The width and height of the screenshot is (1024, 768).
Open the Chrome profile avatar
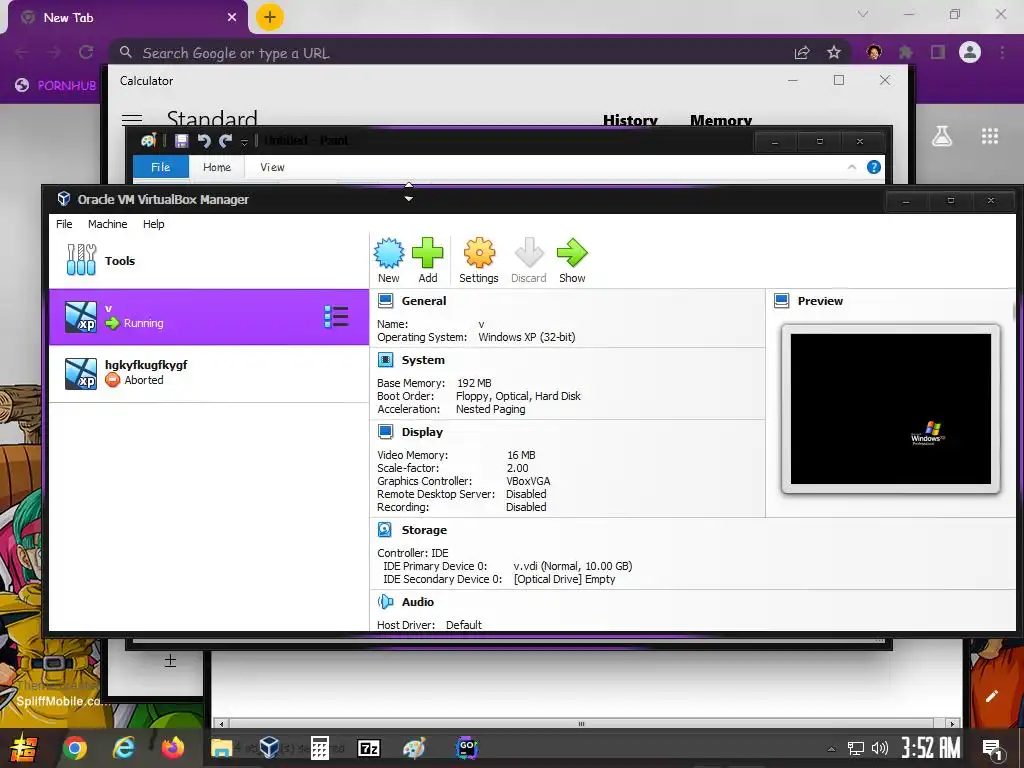point(970,52)
